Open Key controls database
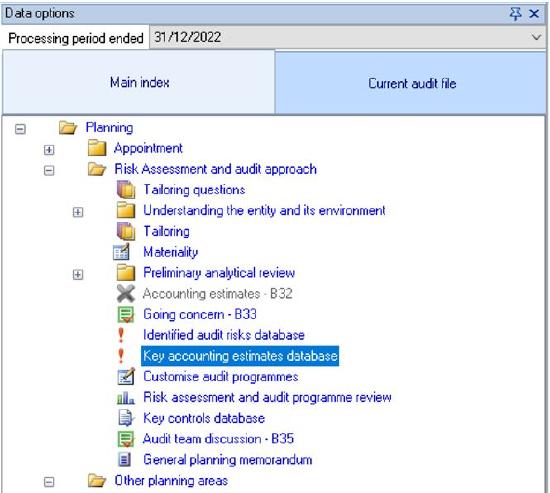 click(x=204, y=418)
